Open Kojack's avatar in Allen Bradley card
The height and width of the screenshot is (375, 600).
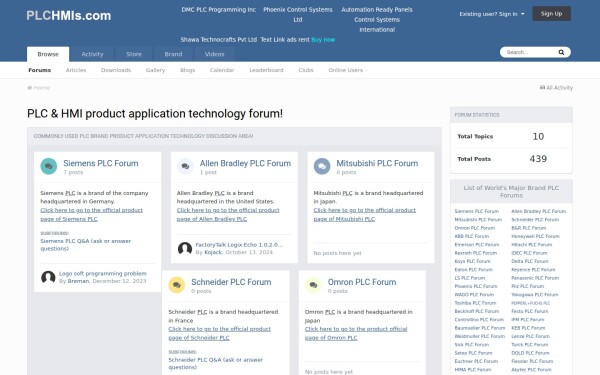coord(185,248)
